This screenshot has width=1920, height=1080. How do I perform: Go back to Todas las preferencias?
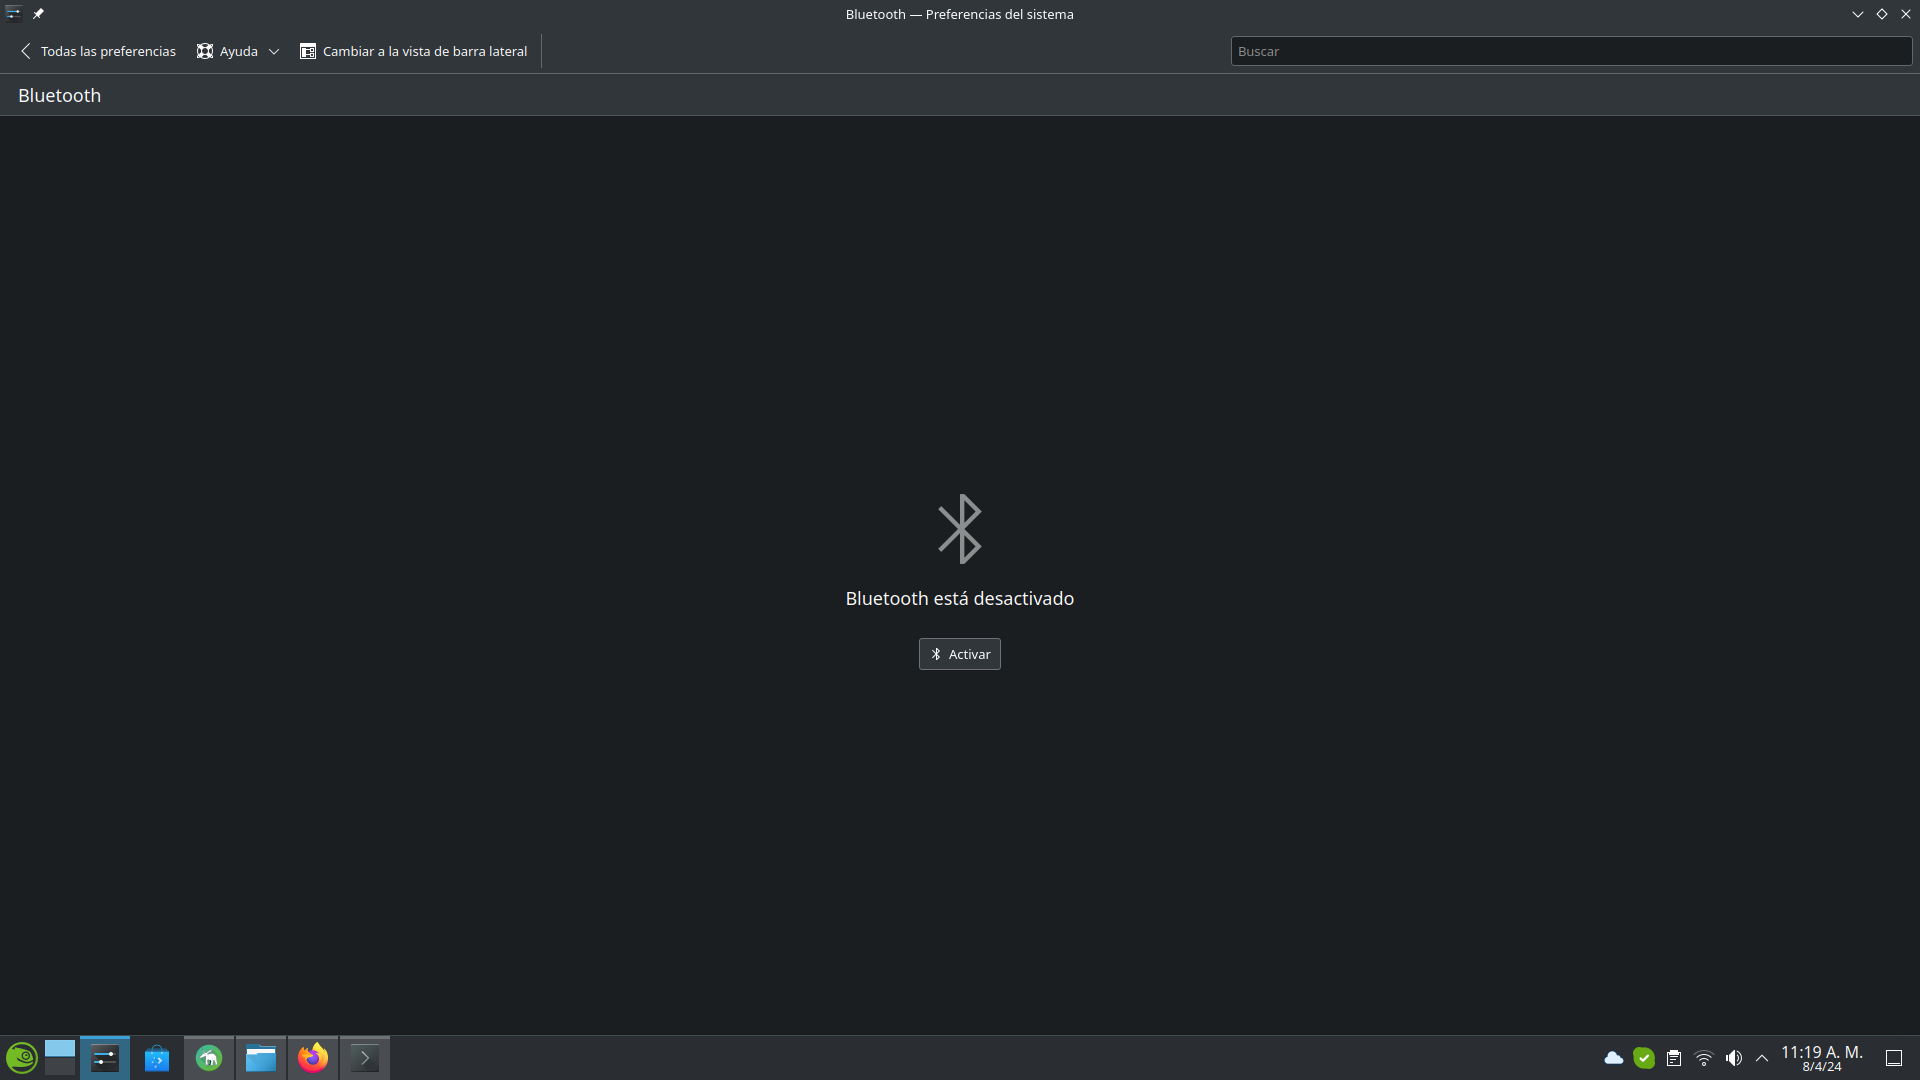coord(97,51)
